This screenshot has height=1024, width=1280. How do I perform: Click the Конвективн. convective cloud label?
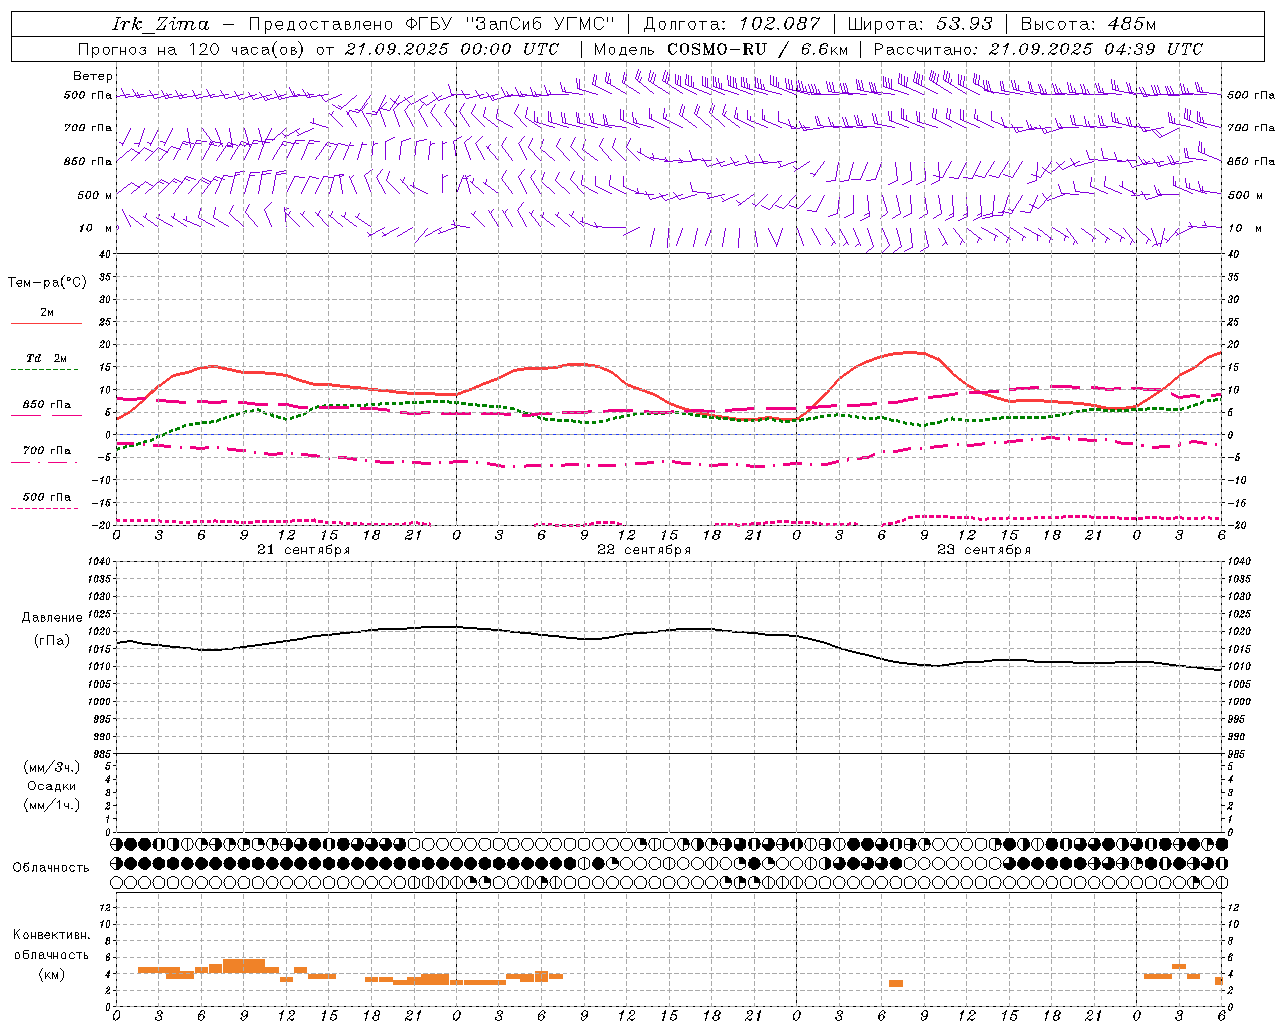coord(52,935)
